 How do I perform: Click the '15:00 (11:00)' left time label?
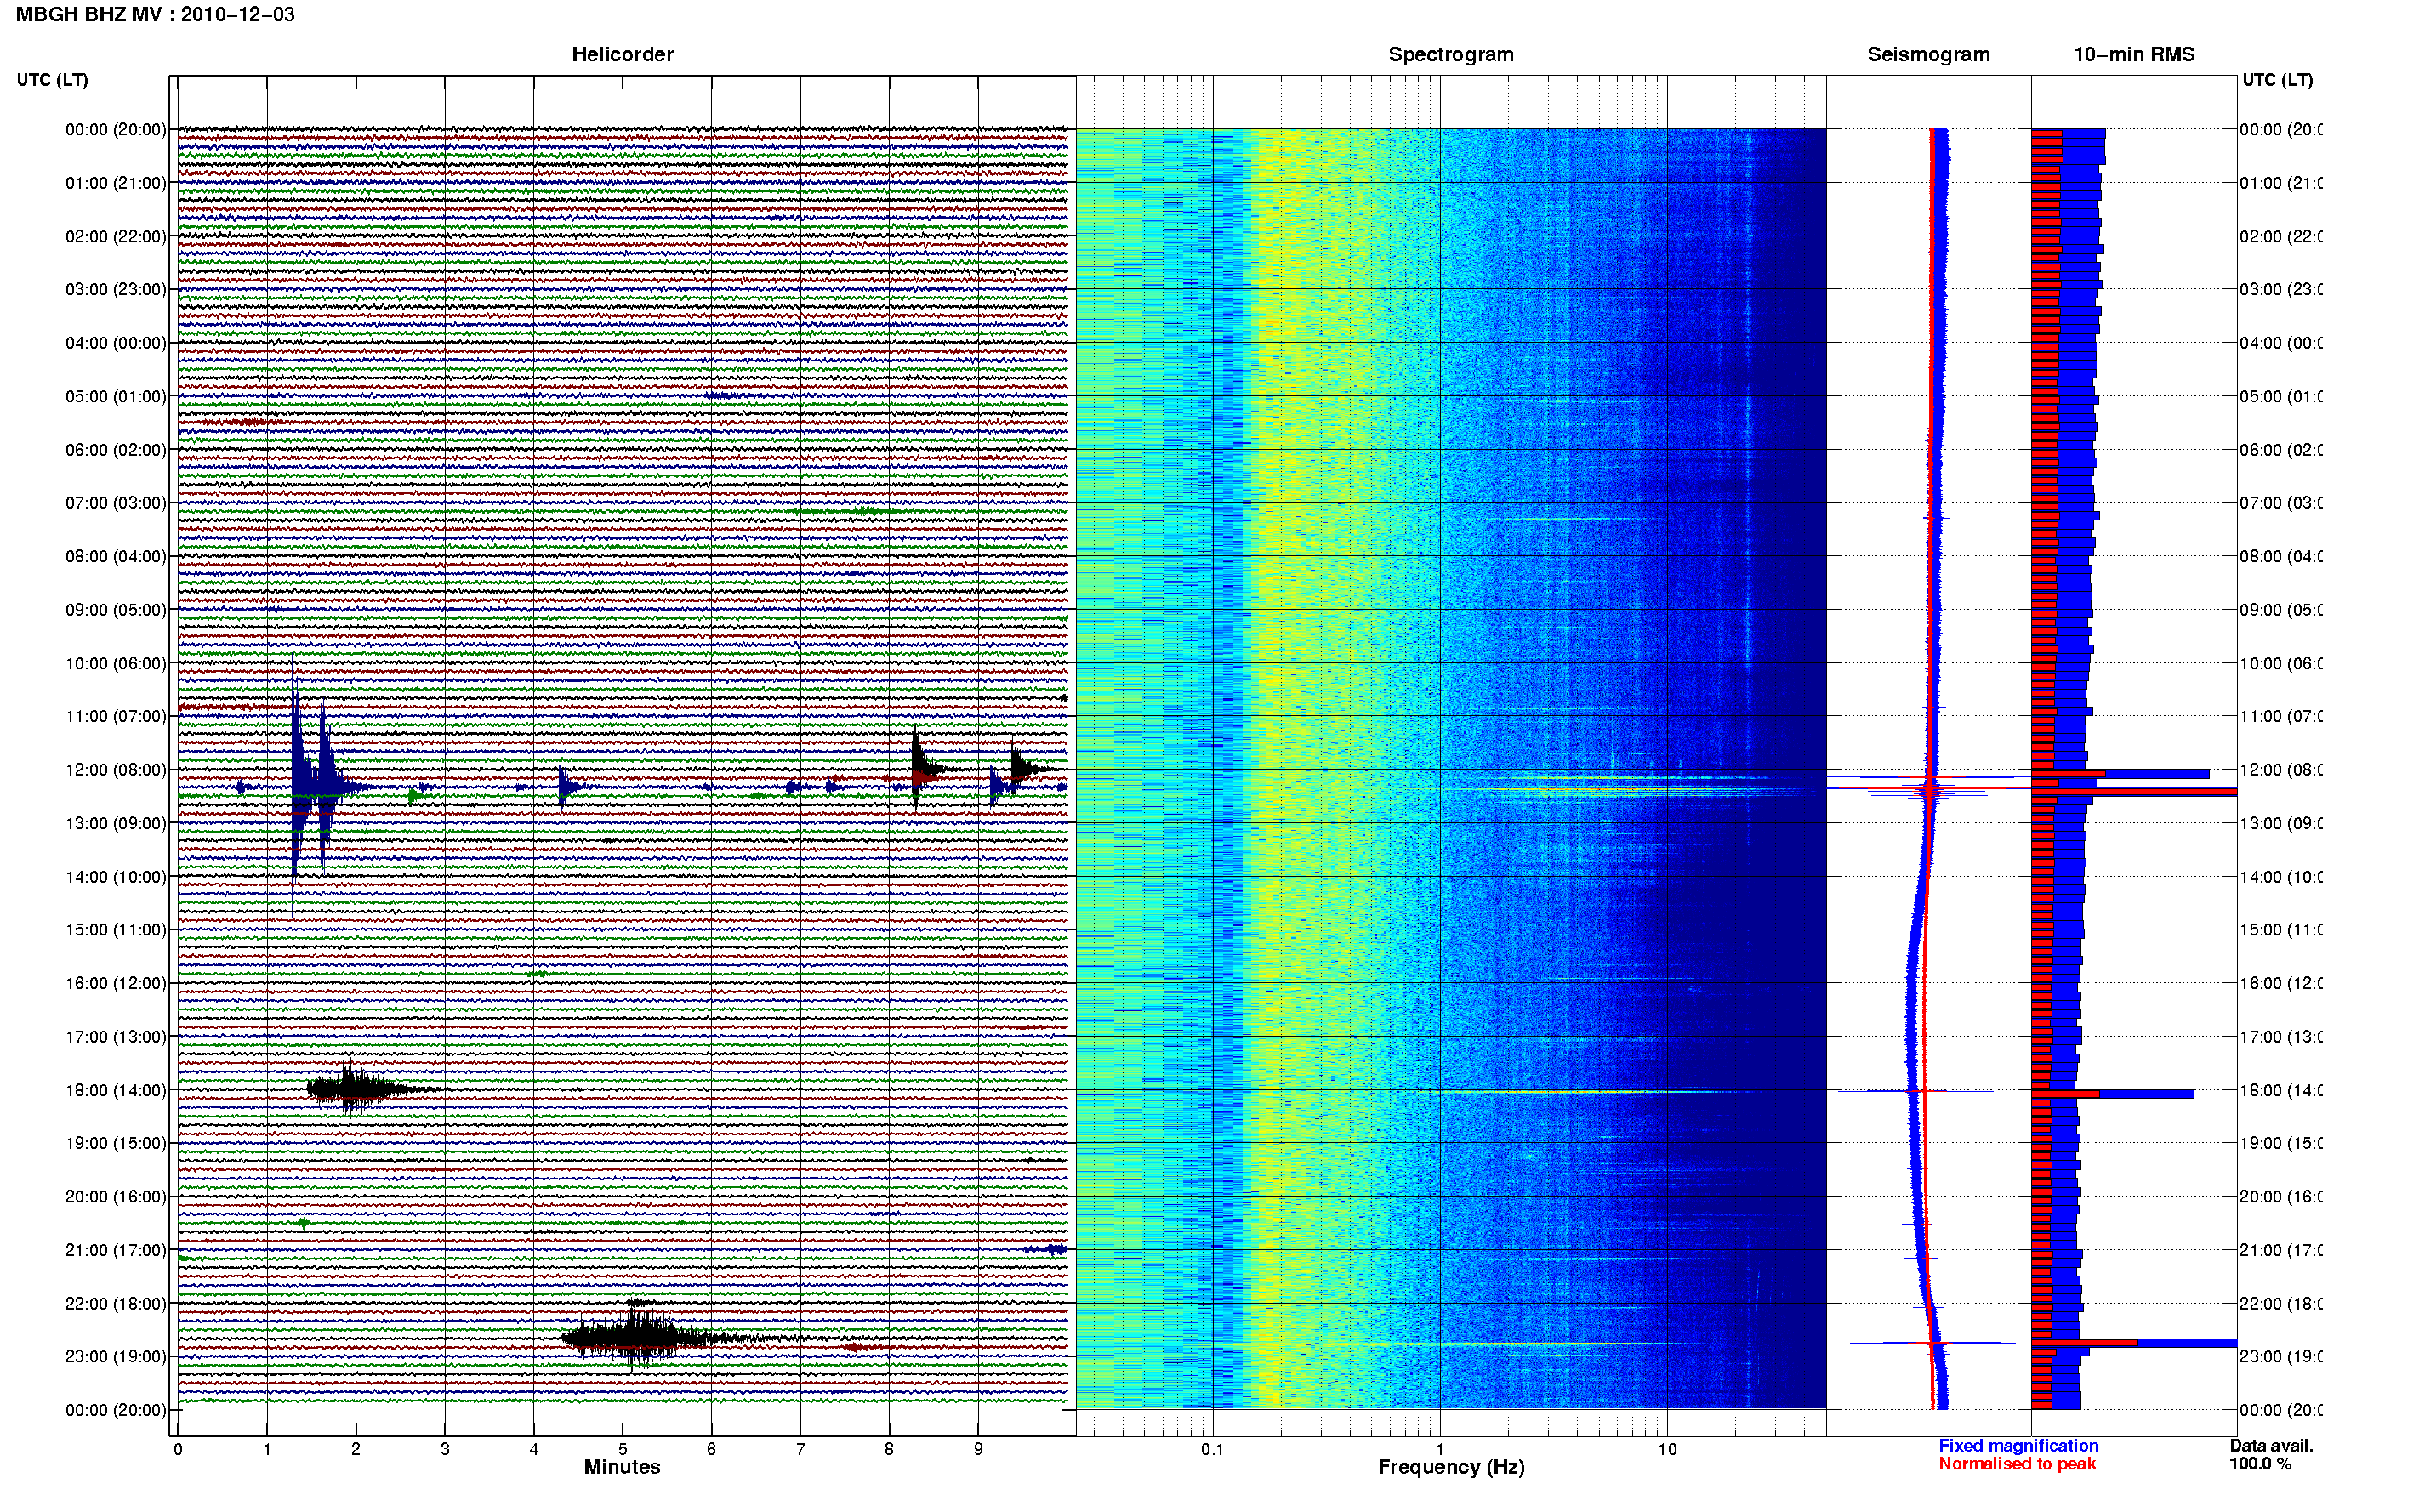coord(115,930)
